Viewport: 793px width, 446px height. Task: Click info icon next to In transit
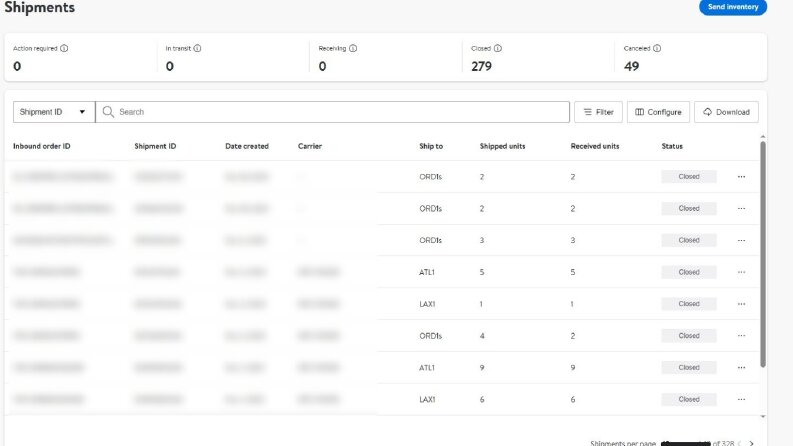coord(197,49)
